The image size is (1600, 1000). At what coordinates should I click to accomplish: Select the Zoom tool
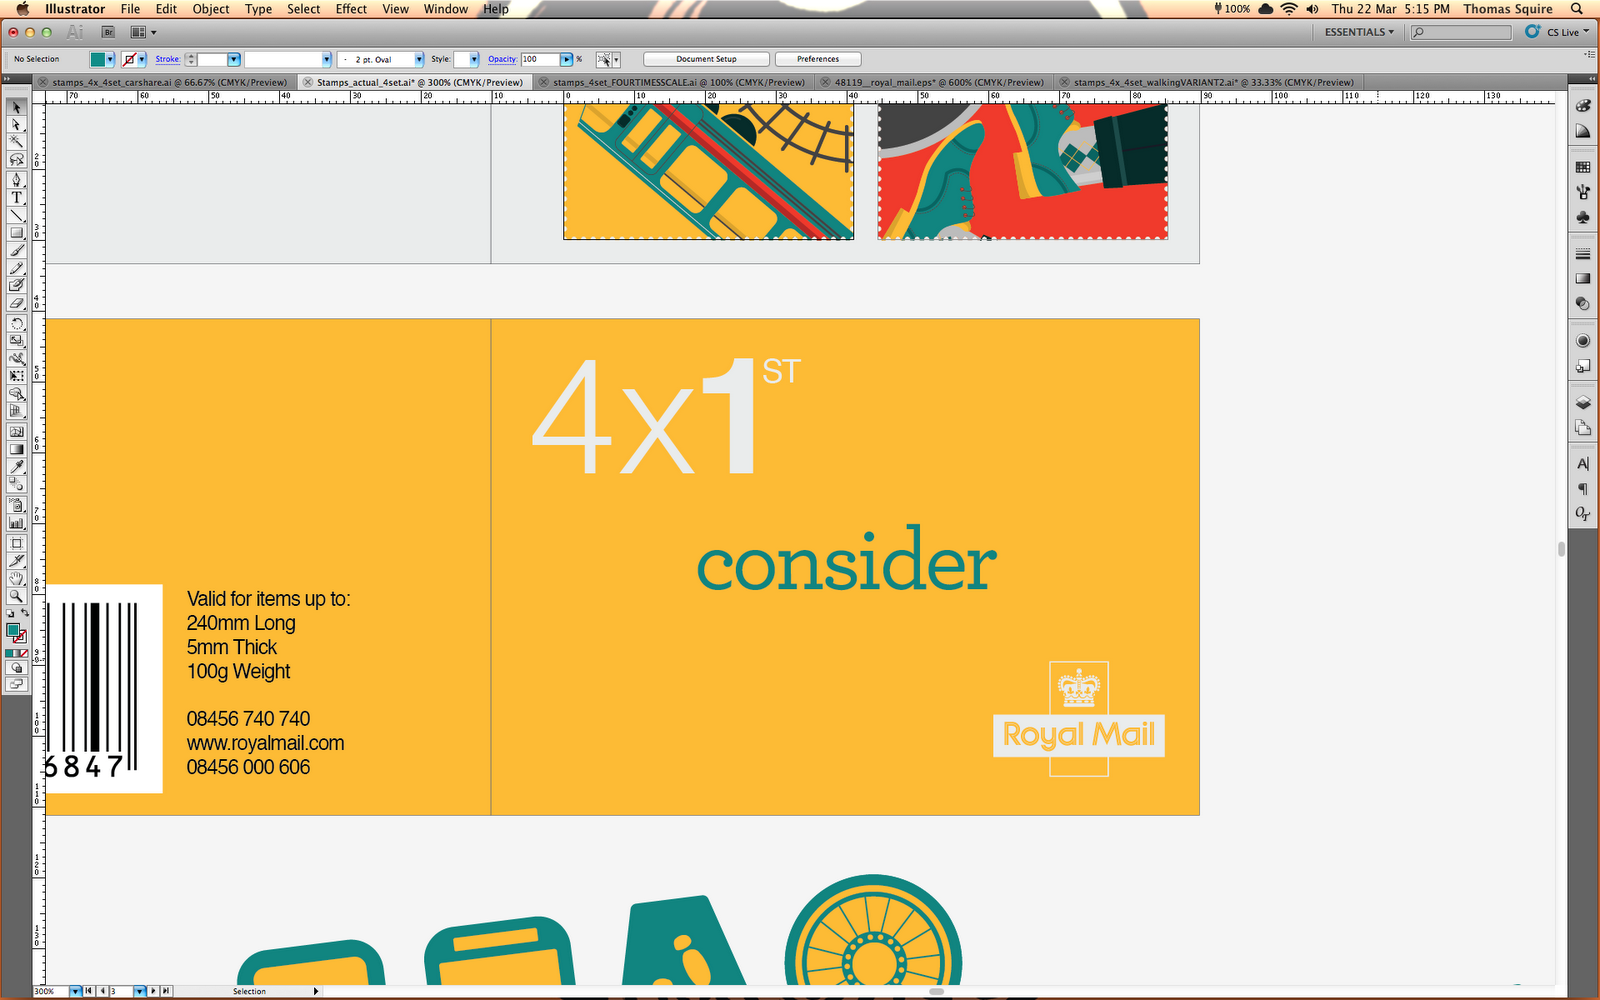tap(16, 595)
